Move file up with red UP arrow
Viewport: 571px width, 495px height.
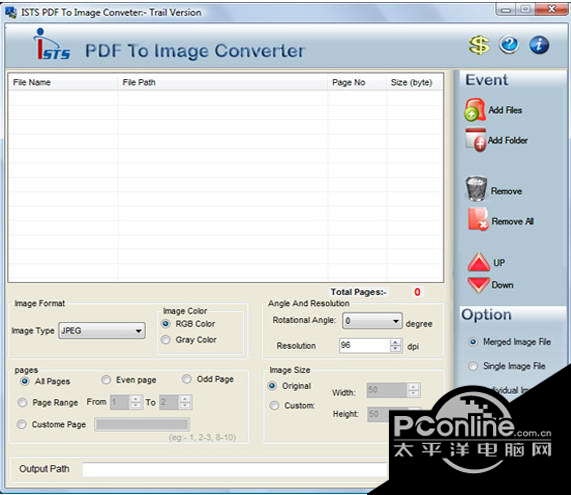(x=479, y=262)
